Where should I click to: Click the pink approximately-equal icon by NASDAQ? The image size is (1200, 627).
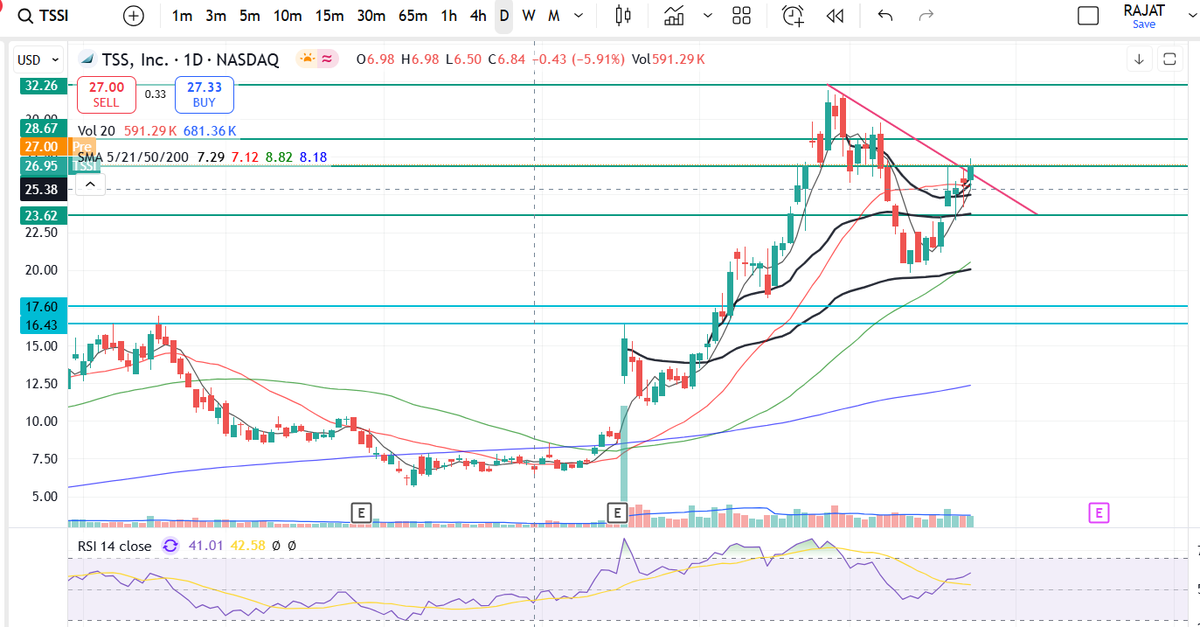tap(327, 60)
